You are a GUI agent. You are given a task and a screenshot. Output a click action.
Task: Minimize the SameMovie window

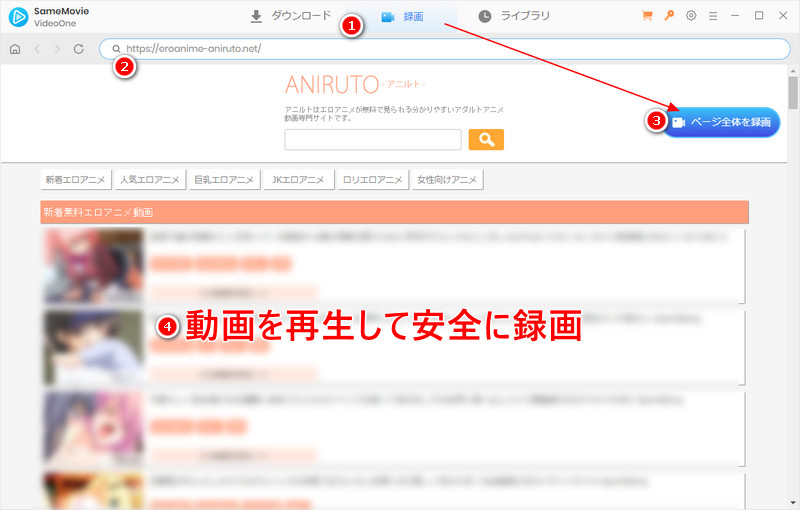(735, 16)
